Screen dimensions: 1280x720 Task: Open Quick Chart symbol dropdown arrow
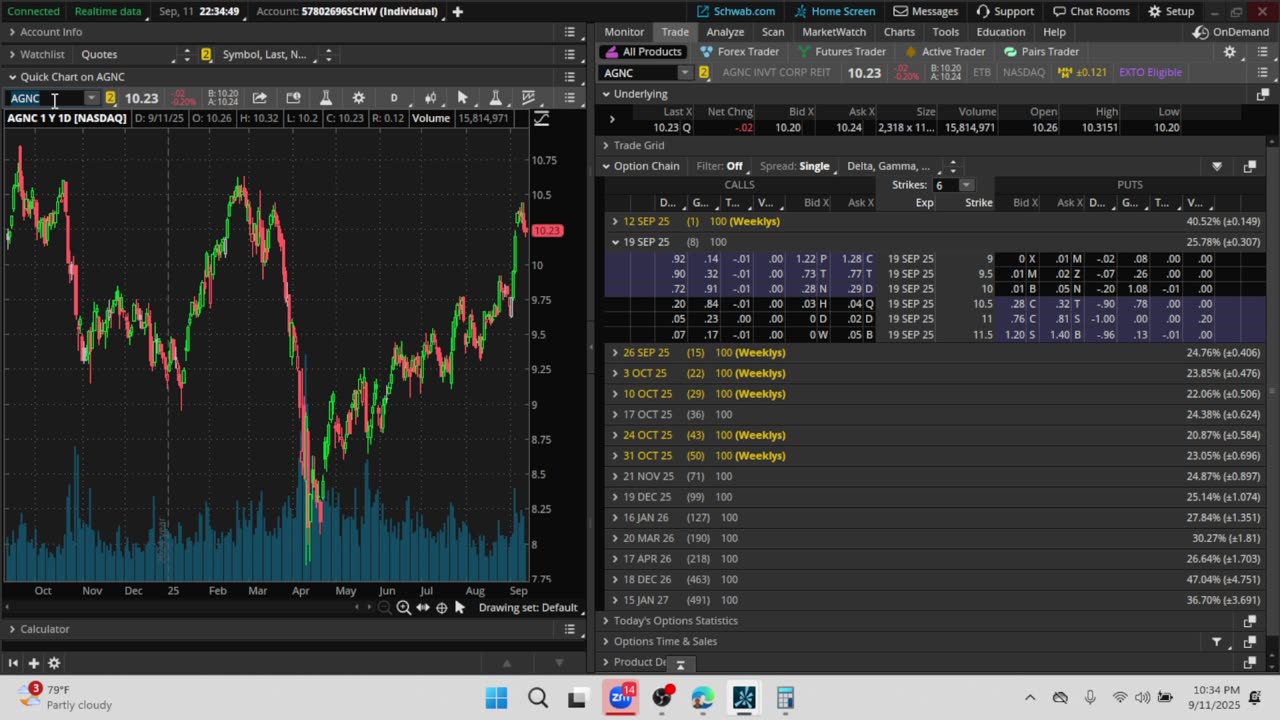point(91,98)
